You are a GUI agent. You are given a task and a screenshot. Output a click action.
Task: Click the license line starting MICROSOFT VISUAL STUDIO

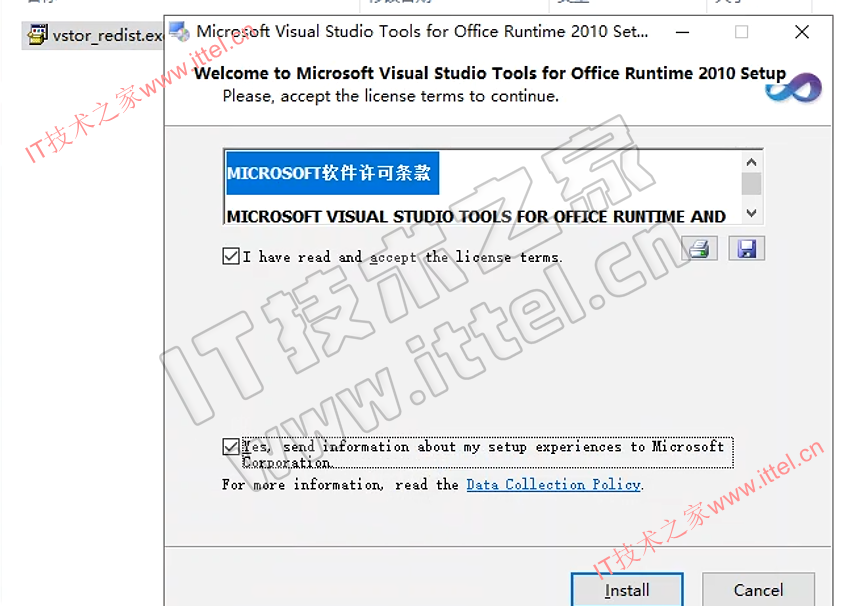click(476, 216)
